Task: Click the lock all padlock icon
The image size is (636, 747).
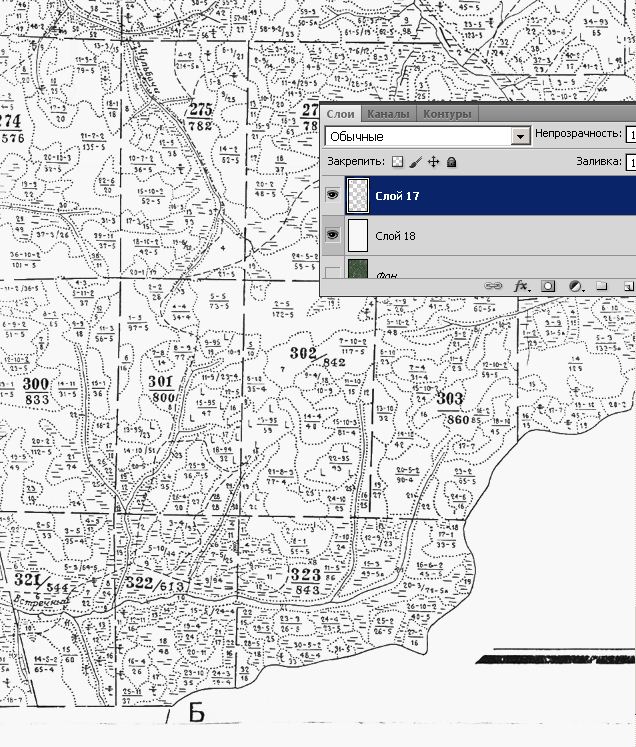Action: [451, 161]
